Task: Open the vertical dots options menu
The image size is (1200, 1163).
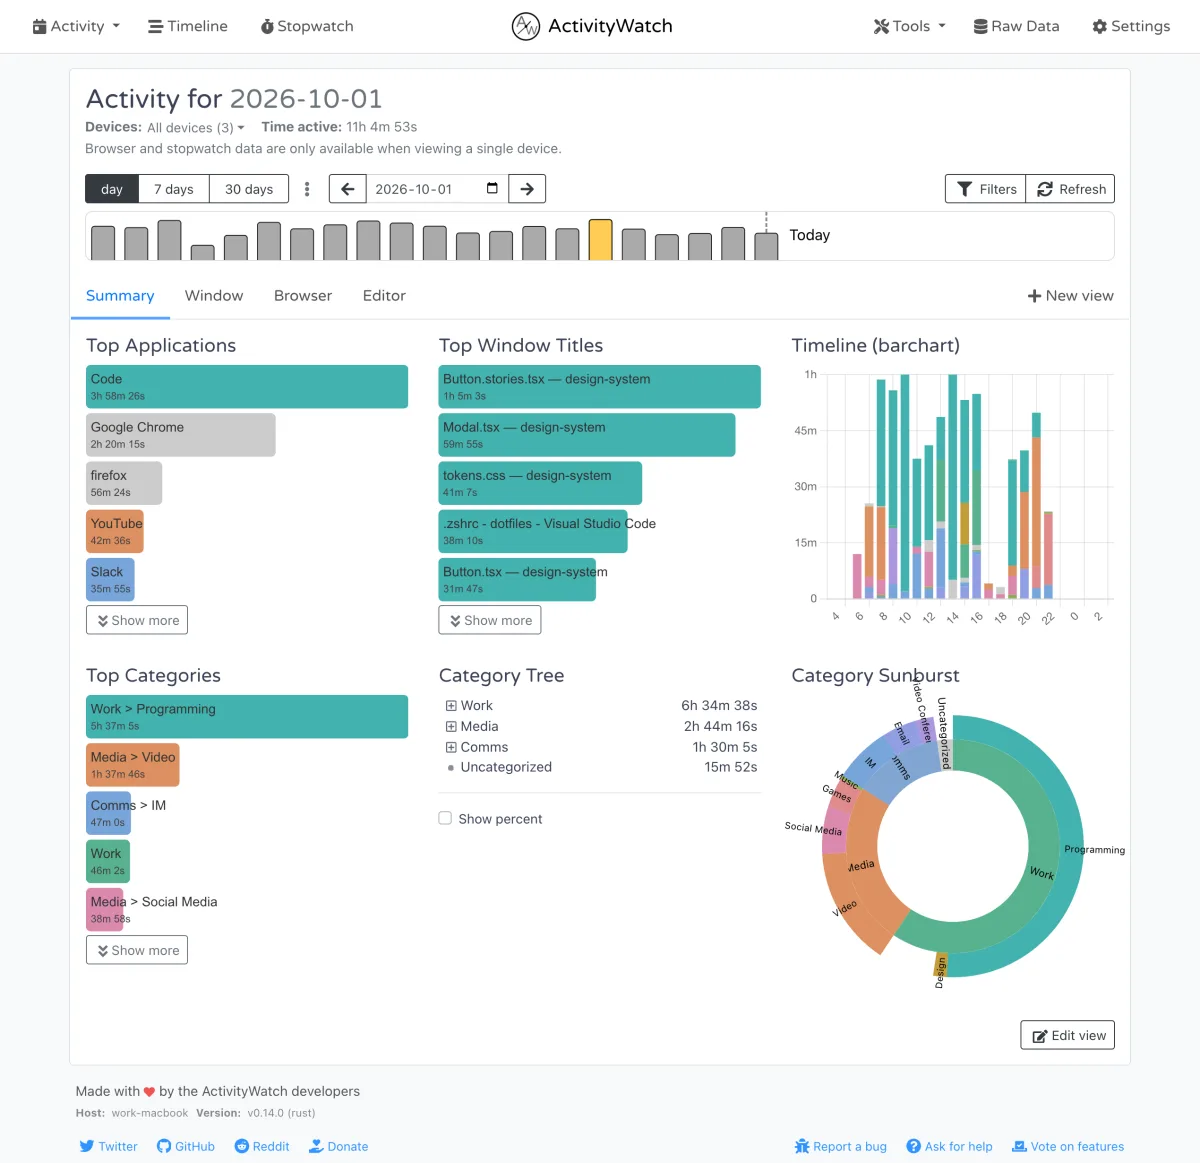Action: pyautogui.click(x=307, y=189)
